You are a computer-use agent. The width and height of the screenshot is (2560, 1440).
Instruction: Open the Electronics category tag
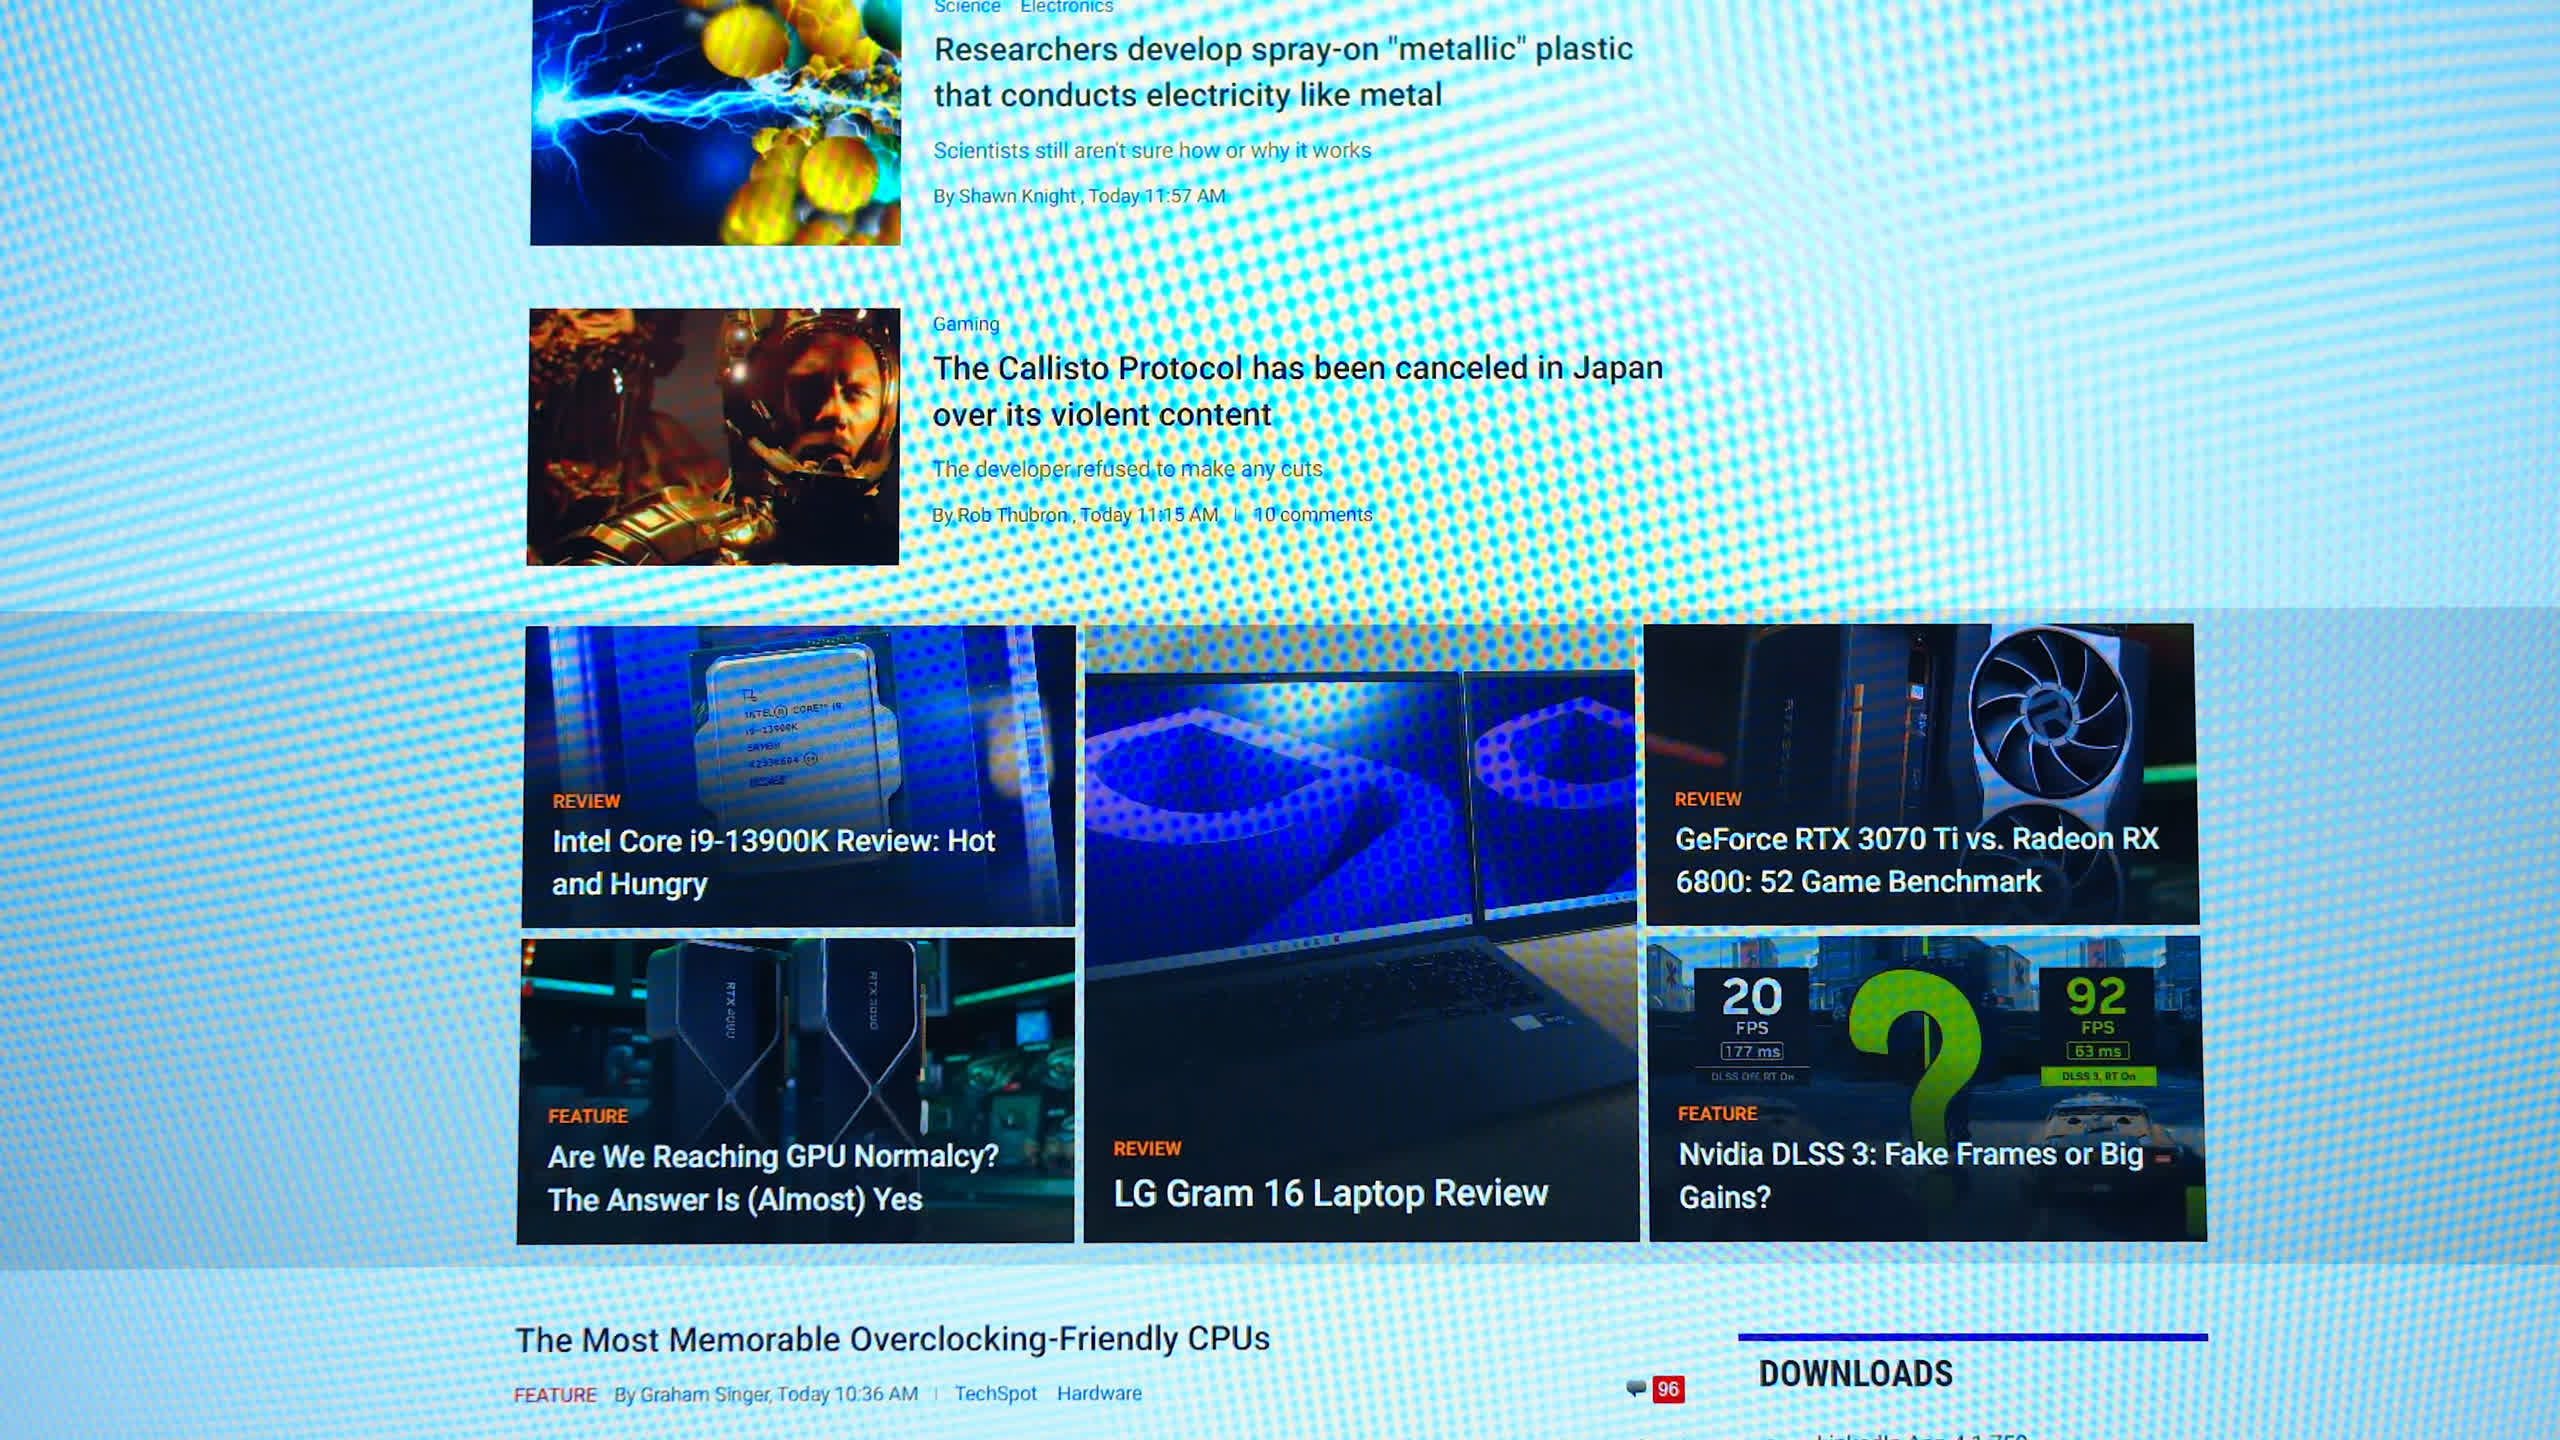[x=1066, y=7]
